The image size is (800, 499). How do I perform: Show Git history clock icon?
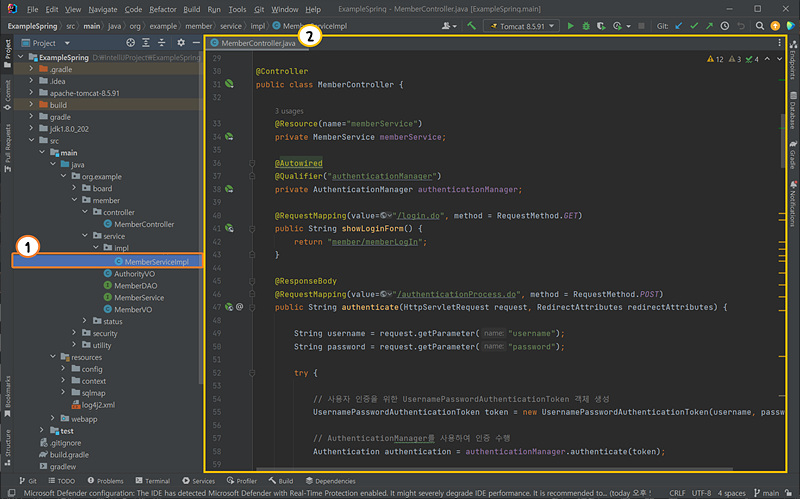pos(724,26)
